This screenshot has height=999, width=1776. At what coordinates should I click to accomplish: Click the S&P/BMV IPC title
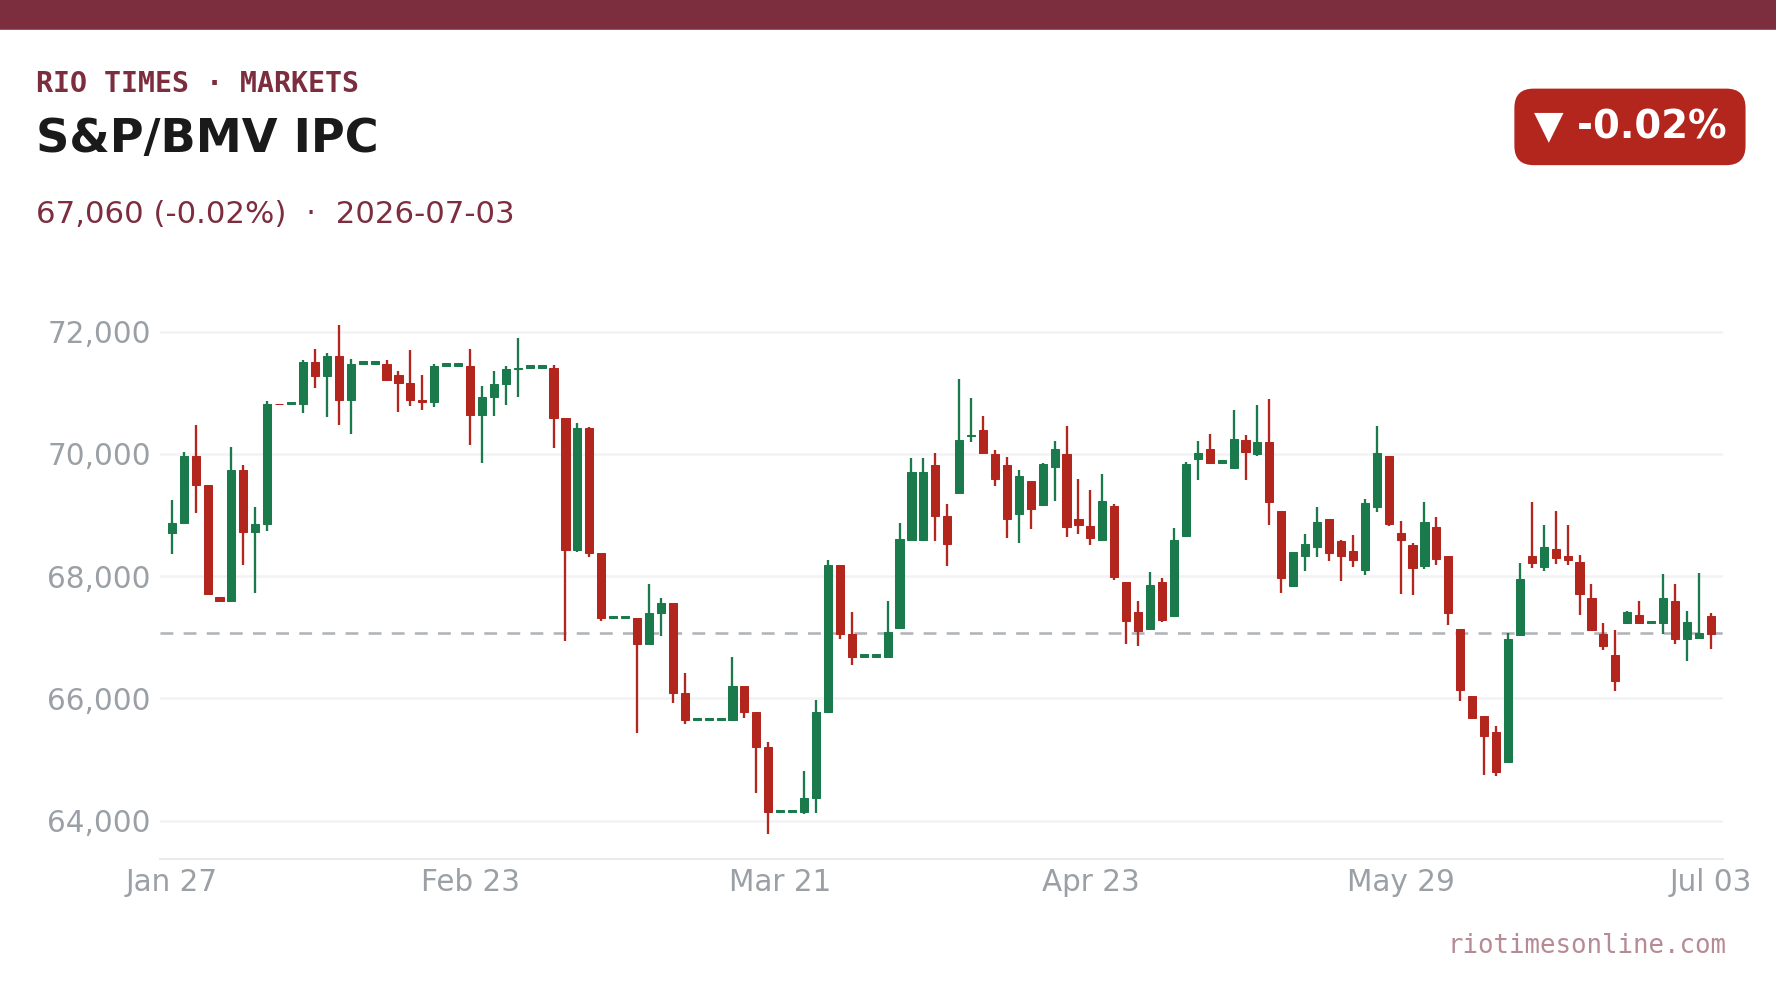click(x=207, y=138)
